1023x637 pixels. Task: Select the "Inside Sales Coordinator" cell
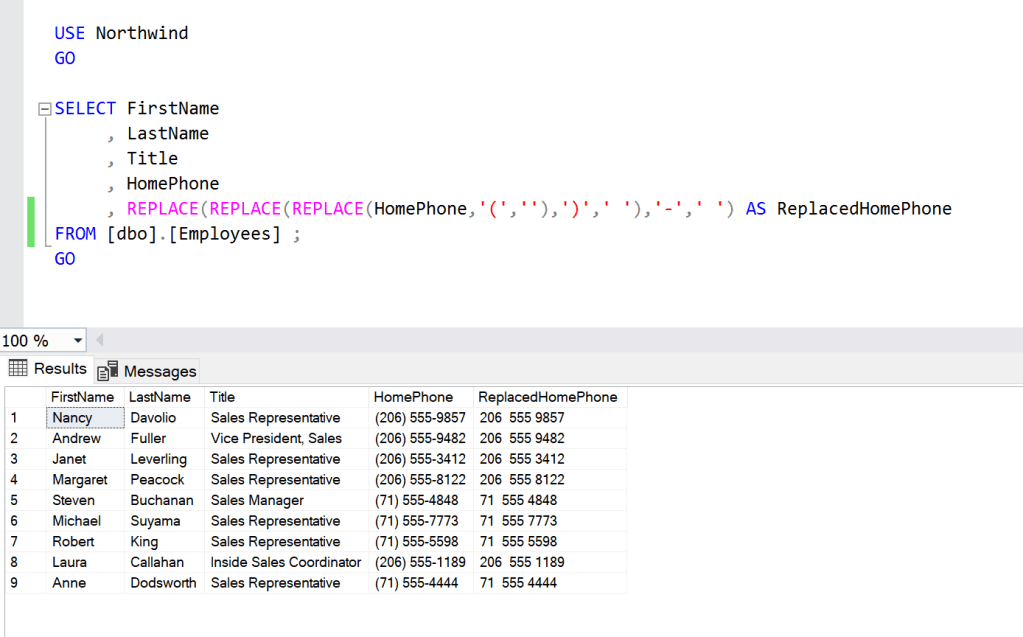[285, 562]
